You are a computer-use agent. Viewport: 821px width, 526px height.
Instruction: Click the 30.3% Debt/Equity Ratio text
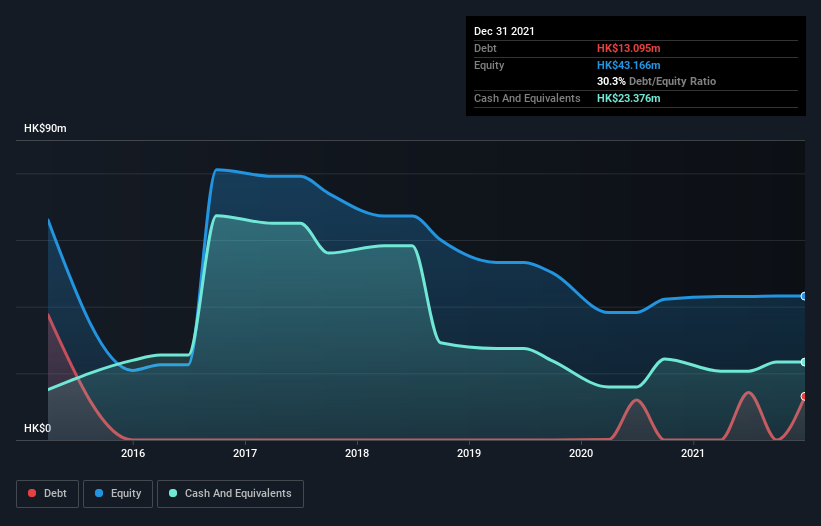pyautogui.click(x=656, y=81)
